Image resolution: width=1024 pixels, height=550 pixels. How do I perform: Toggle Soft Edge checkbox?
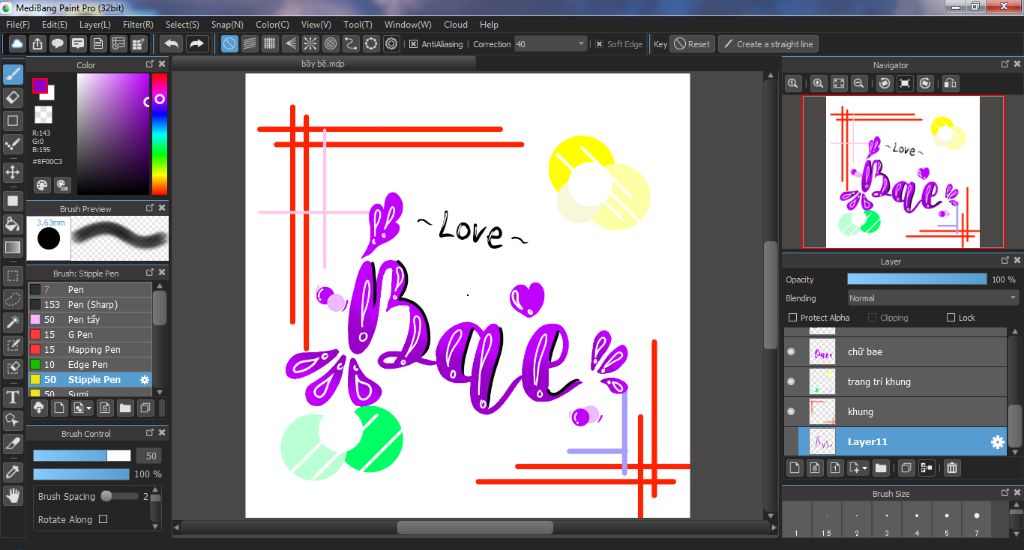599,44
